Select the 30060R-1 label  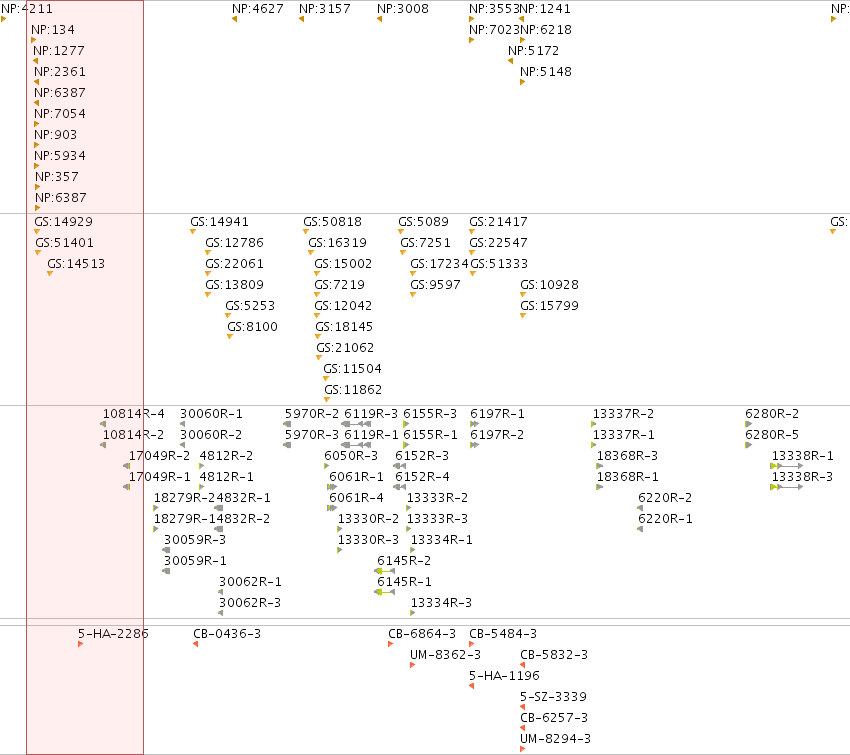click(211, 414)
